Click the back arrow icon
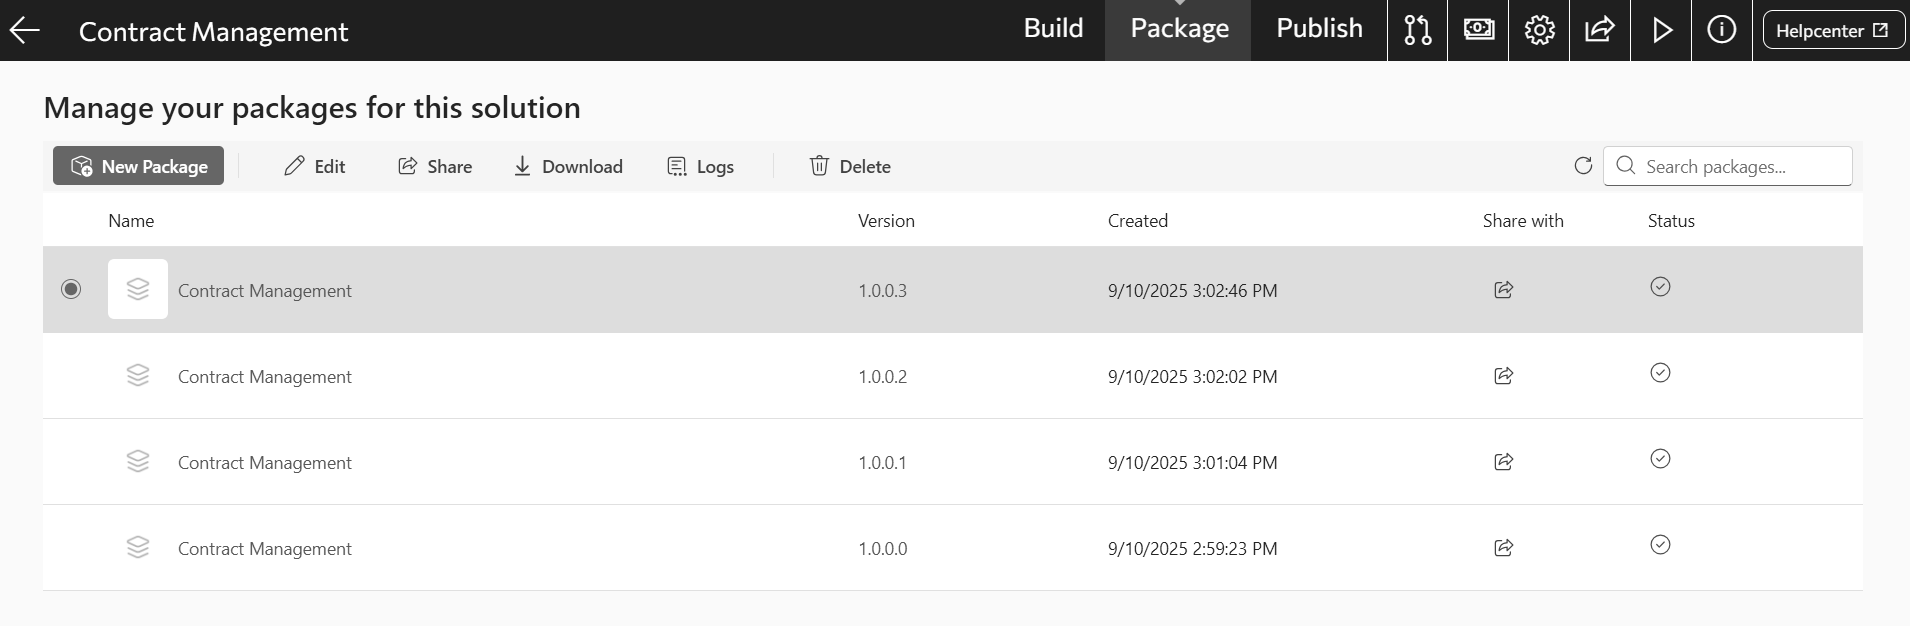The image size is (1910, 626). pyautogui.click(x=25, y=30)
